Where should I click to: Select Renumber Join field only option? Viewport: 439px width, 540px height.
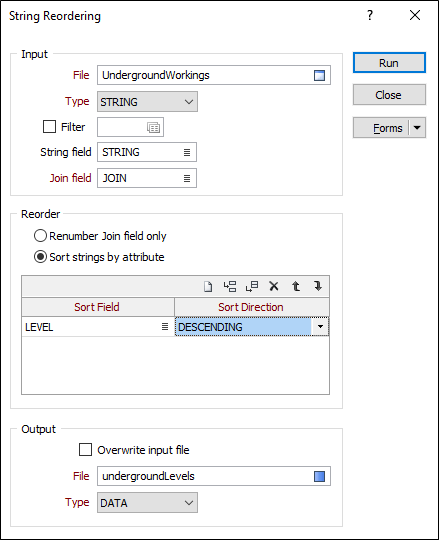(40, 236)
